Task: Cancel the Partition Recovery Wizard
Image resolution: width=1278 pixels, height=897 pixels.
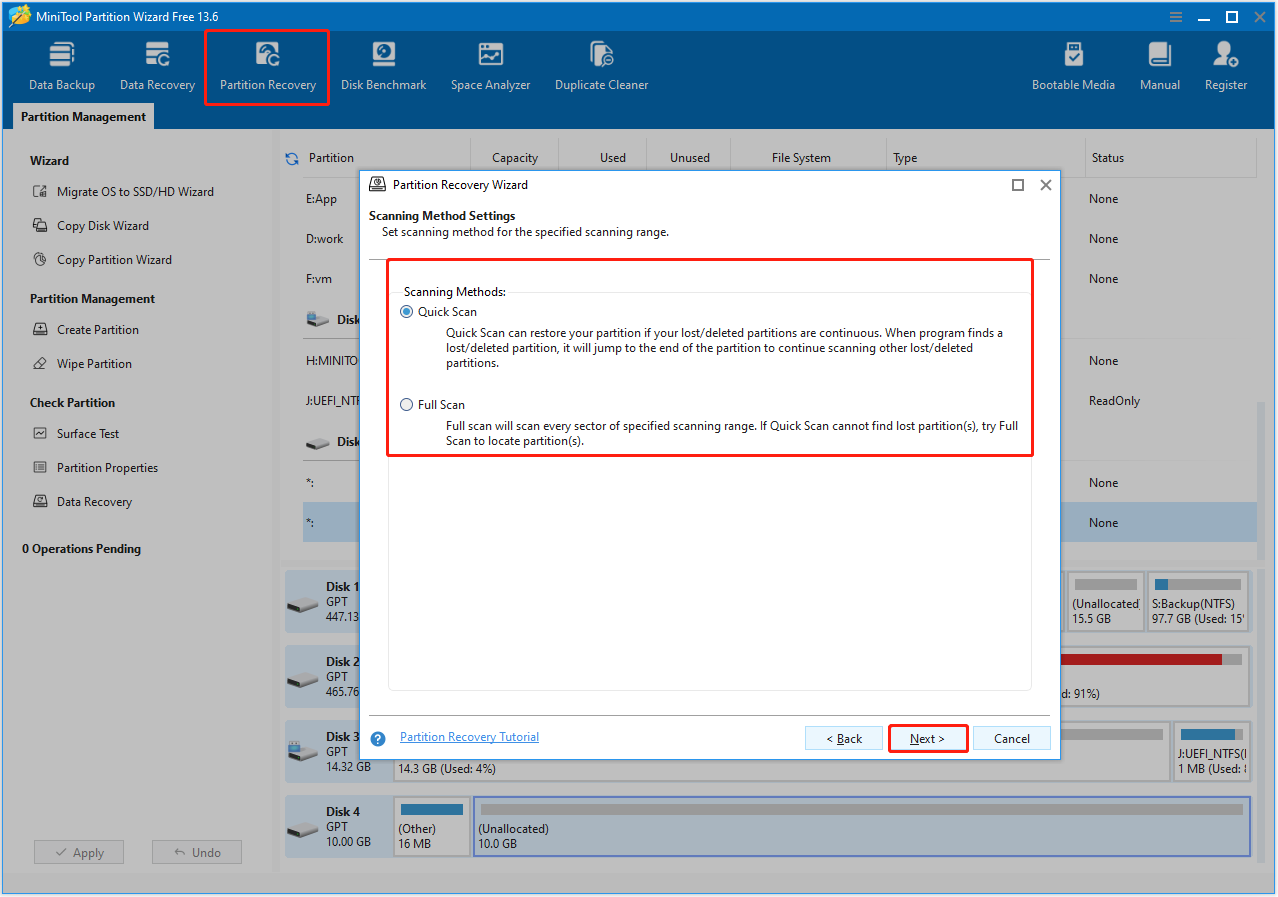Action: click(1011, 738)
